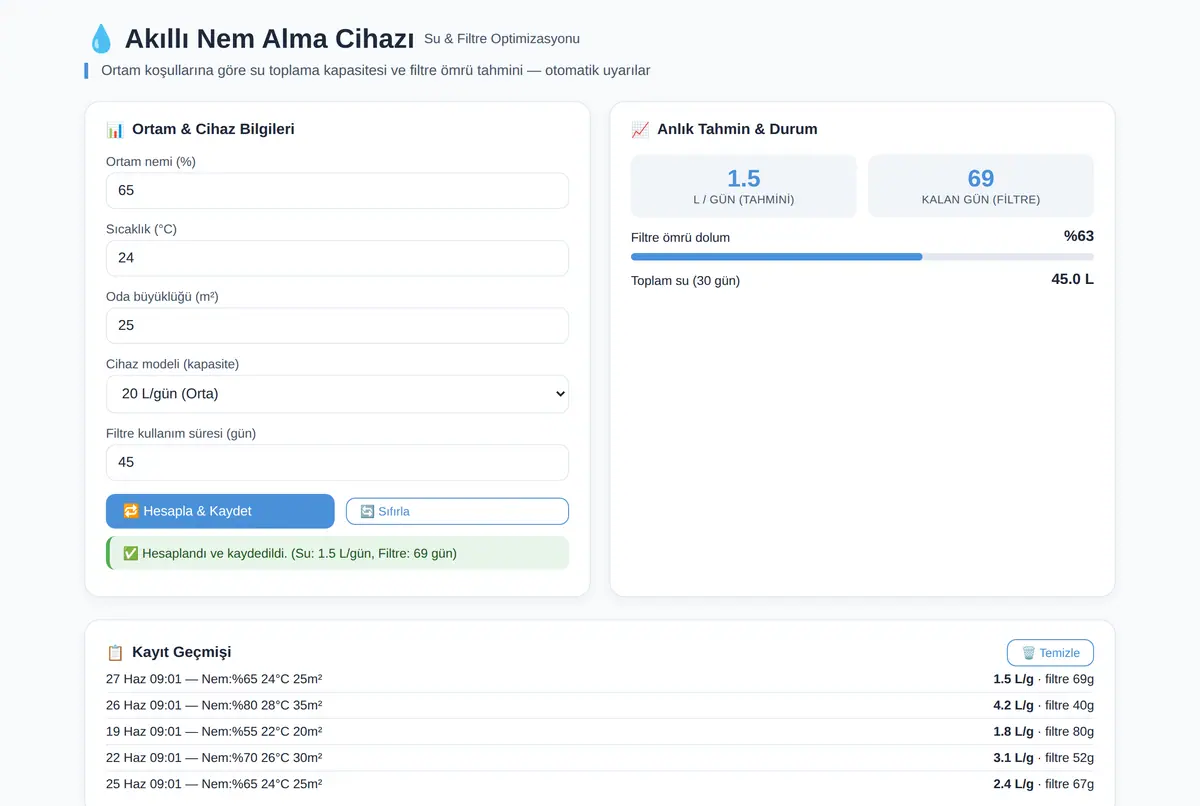Open the Cihaz modeli dropdown
Screen dimensions: 1200x806
pyautogui.click(x=337, y=394)
